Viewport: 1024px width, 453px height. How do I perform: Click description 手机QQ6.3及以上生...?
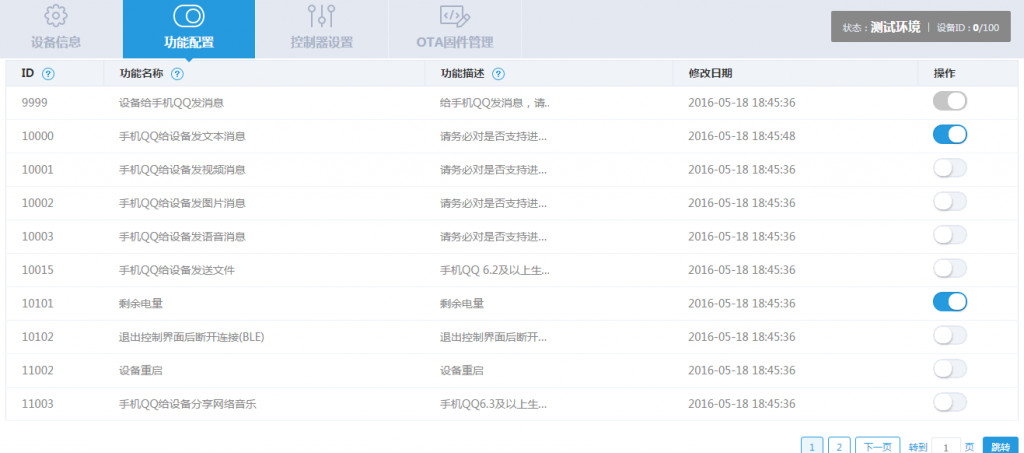point(493,403)
